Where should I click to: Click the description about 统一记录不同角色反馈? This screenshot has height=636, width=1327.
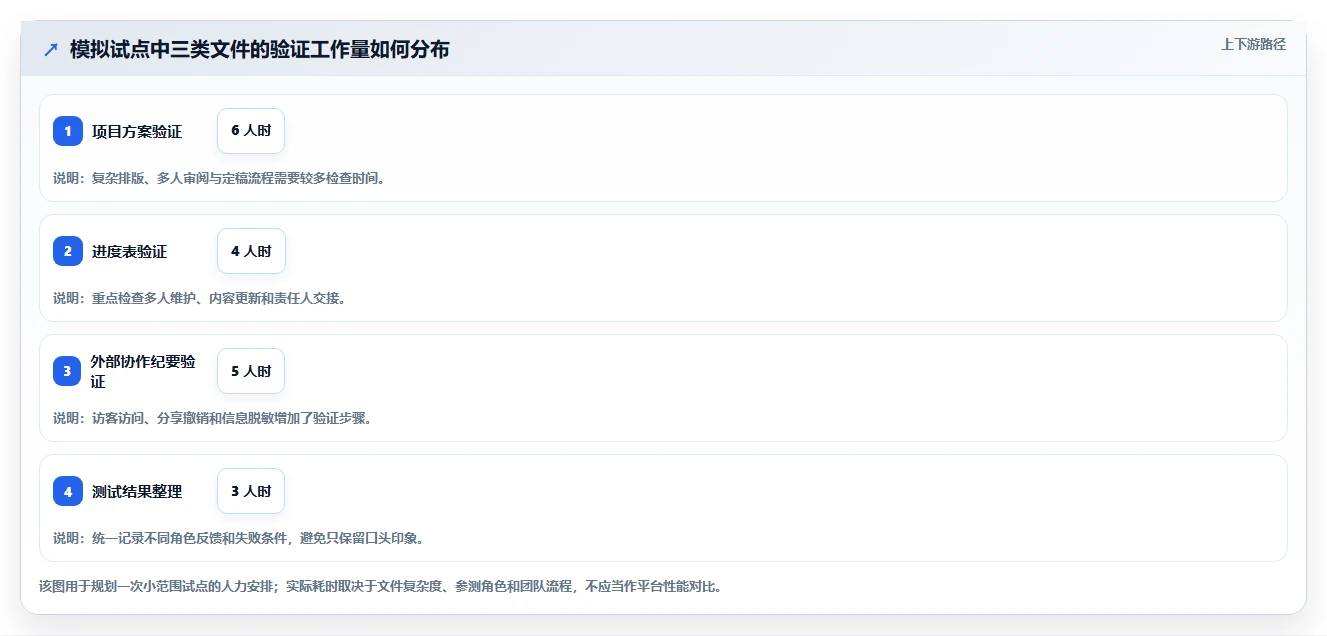pyautogui.click(x=239, y=538)
